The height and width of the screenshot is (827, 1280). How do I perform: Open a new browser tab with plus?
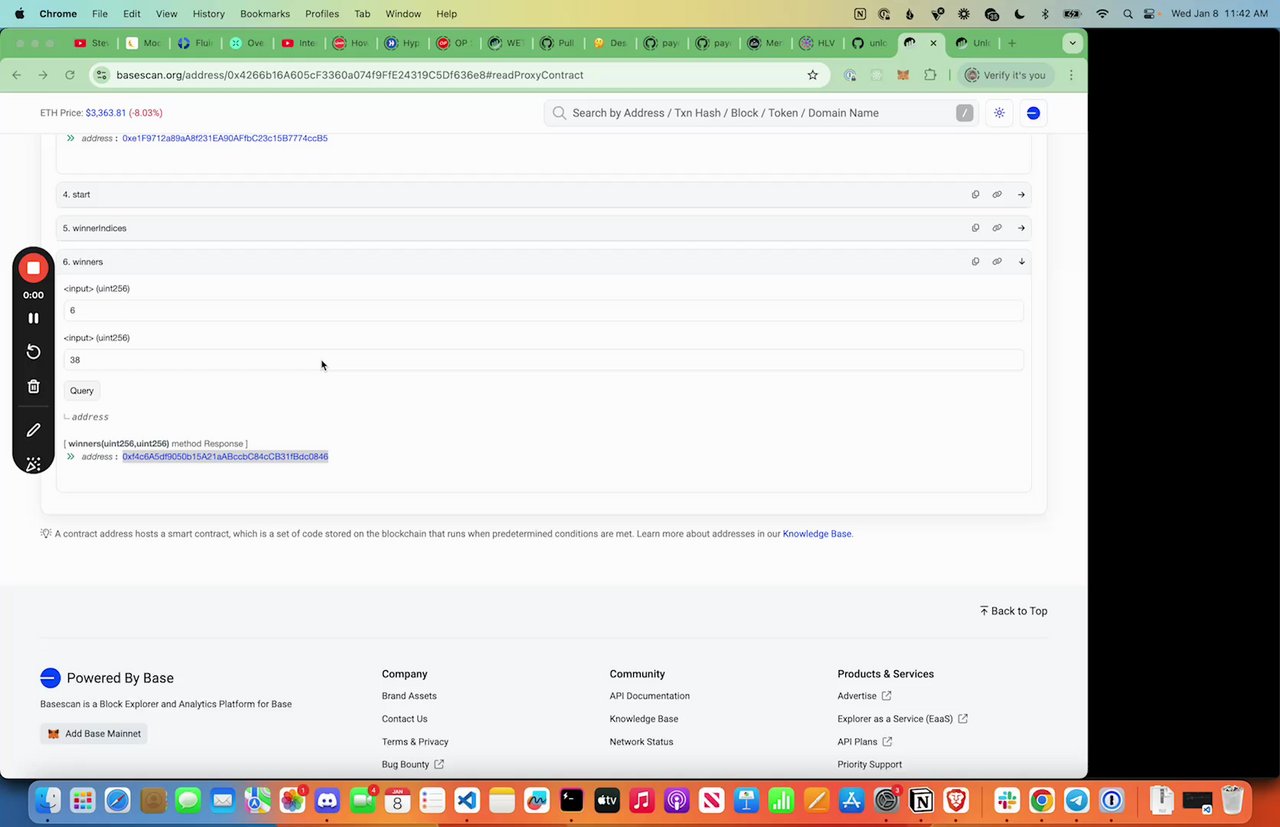1012,43
